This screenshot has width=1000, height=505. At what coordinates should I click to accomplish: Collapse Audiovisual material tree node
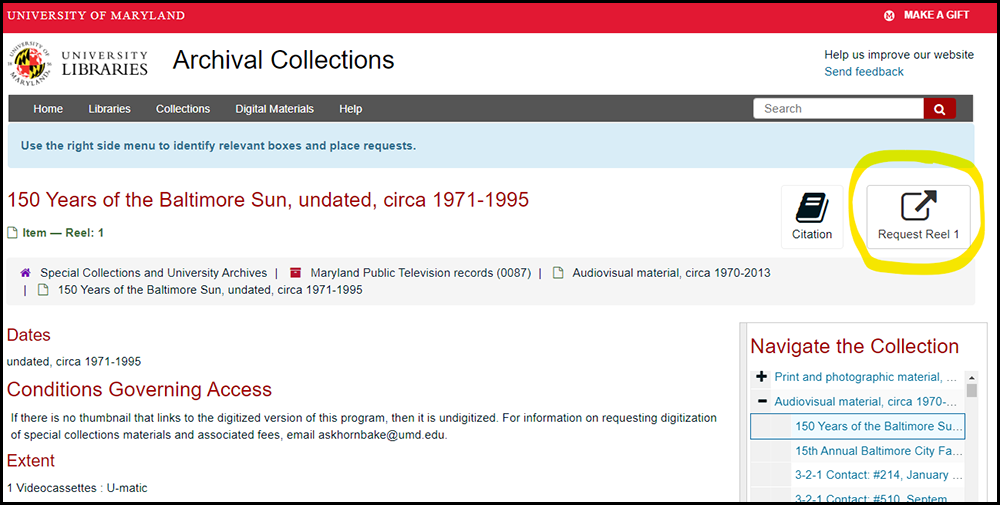[761, 402]
